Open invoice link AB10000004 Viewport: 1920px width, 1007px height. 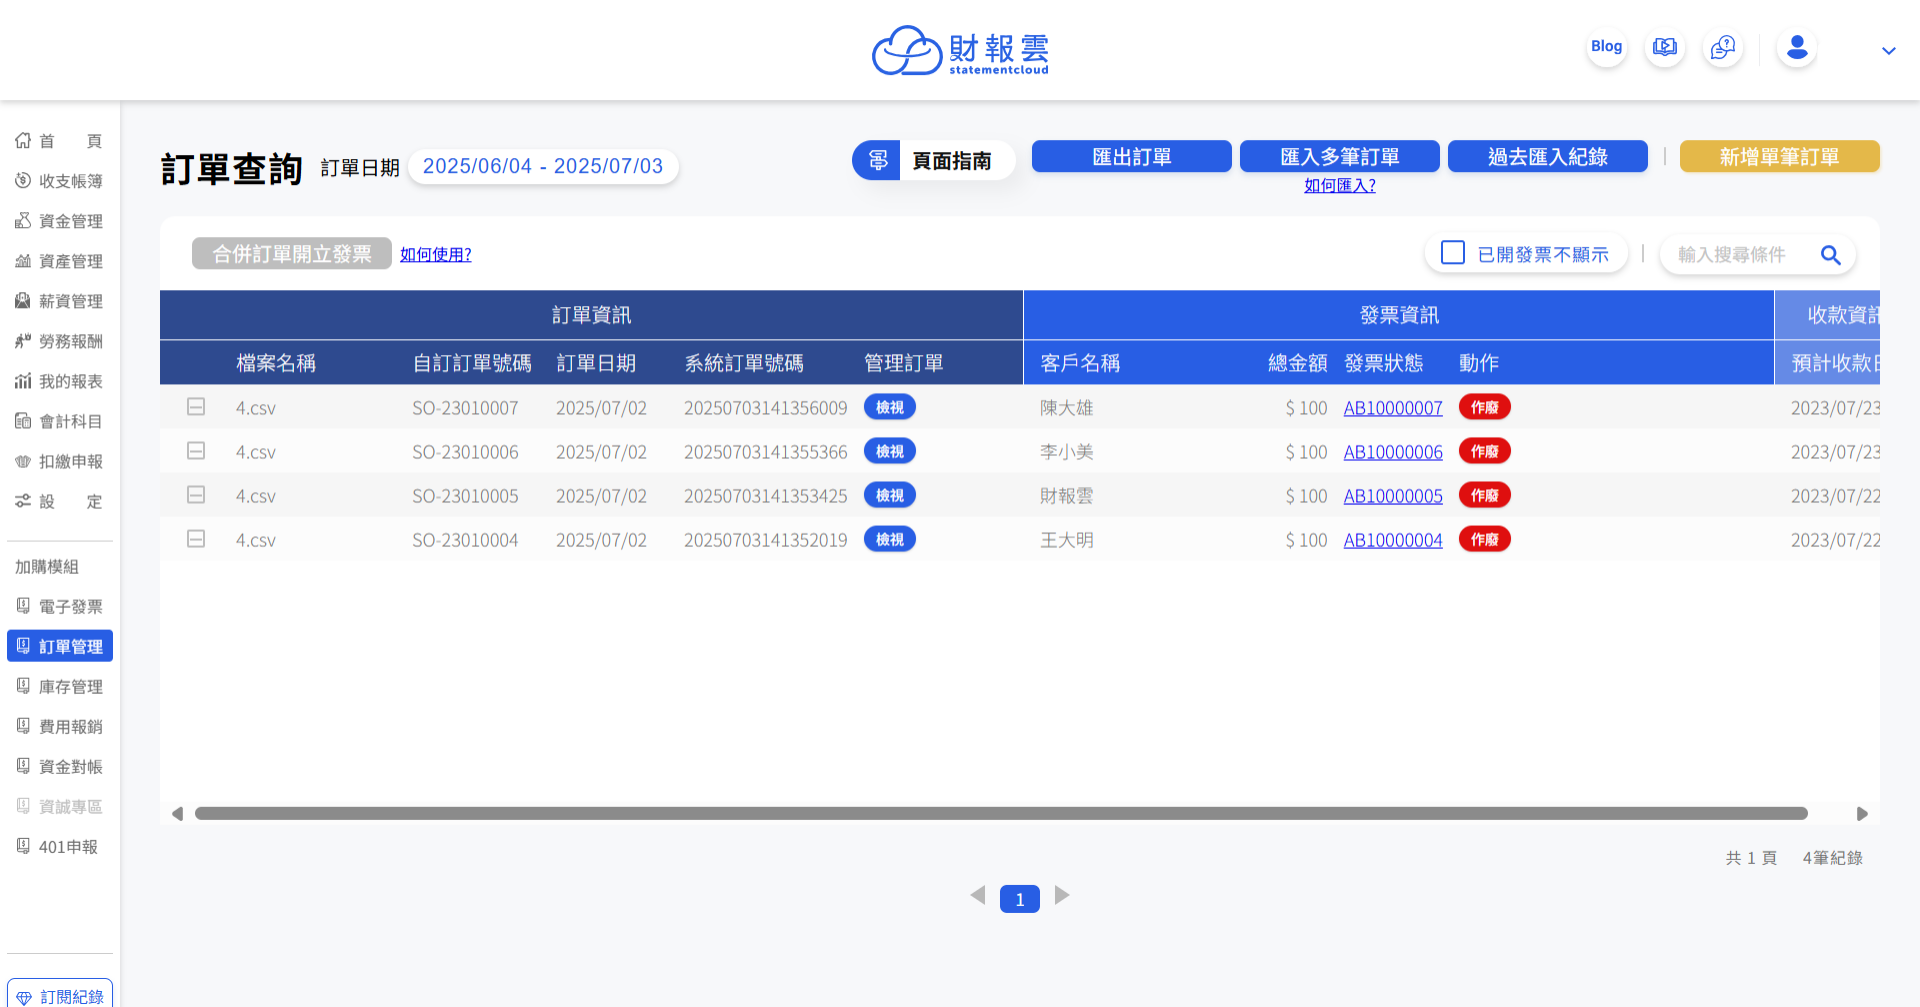pos(1392,540)
